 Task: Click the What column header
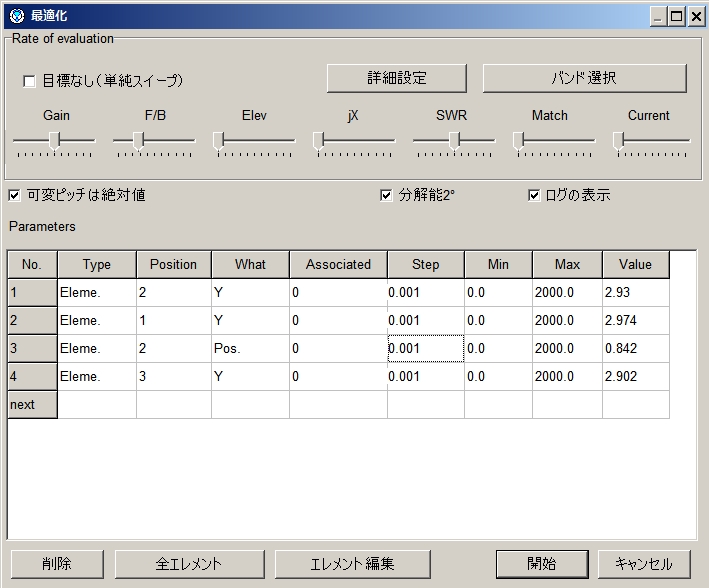pos(250,265)
